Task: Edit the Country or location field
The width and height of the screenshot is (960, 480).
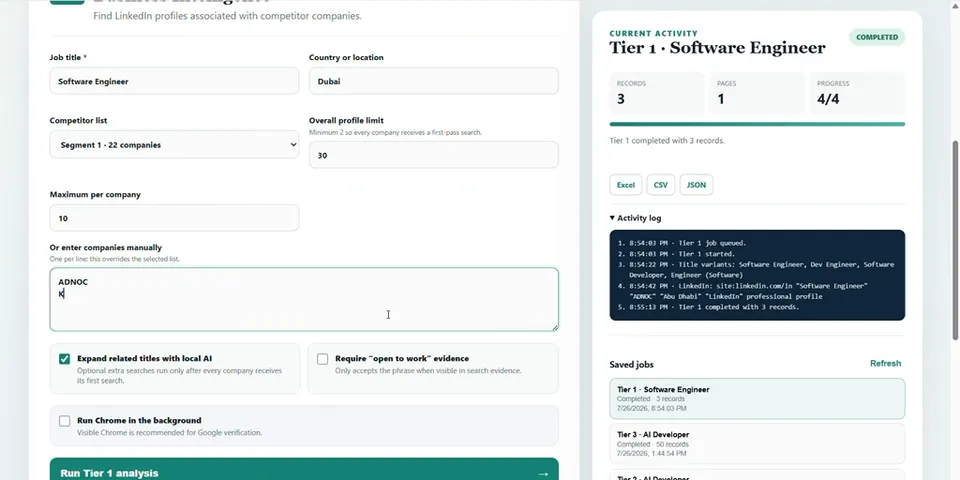Action: pyautogui.click(x=433, y=81)
